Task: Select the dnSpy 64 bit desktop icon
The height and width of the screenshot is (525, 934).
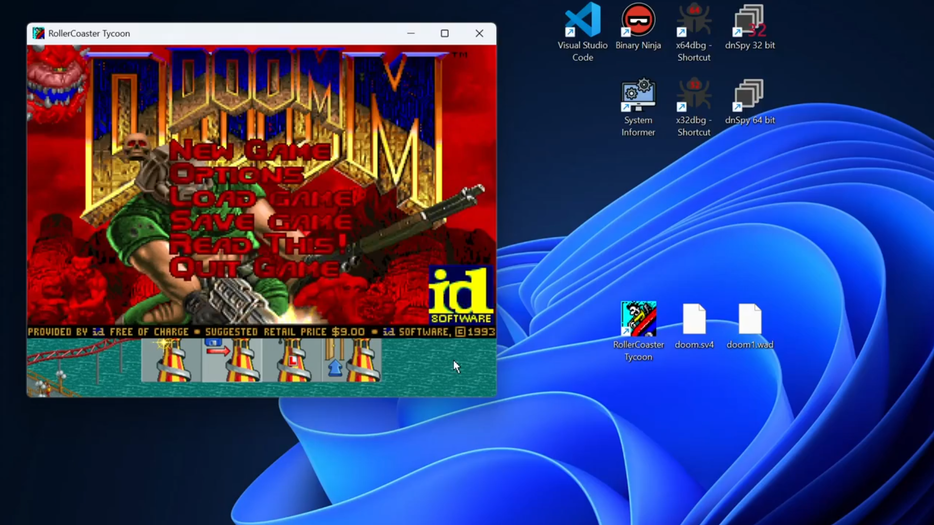Action: (x=749, y=102)
